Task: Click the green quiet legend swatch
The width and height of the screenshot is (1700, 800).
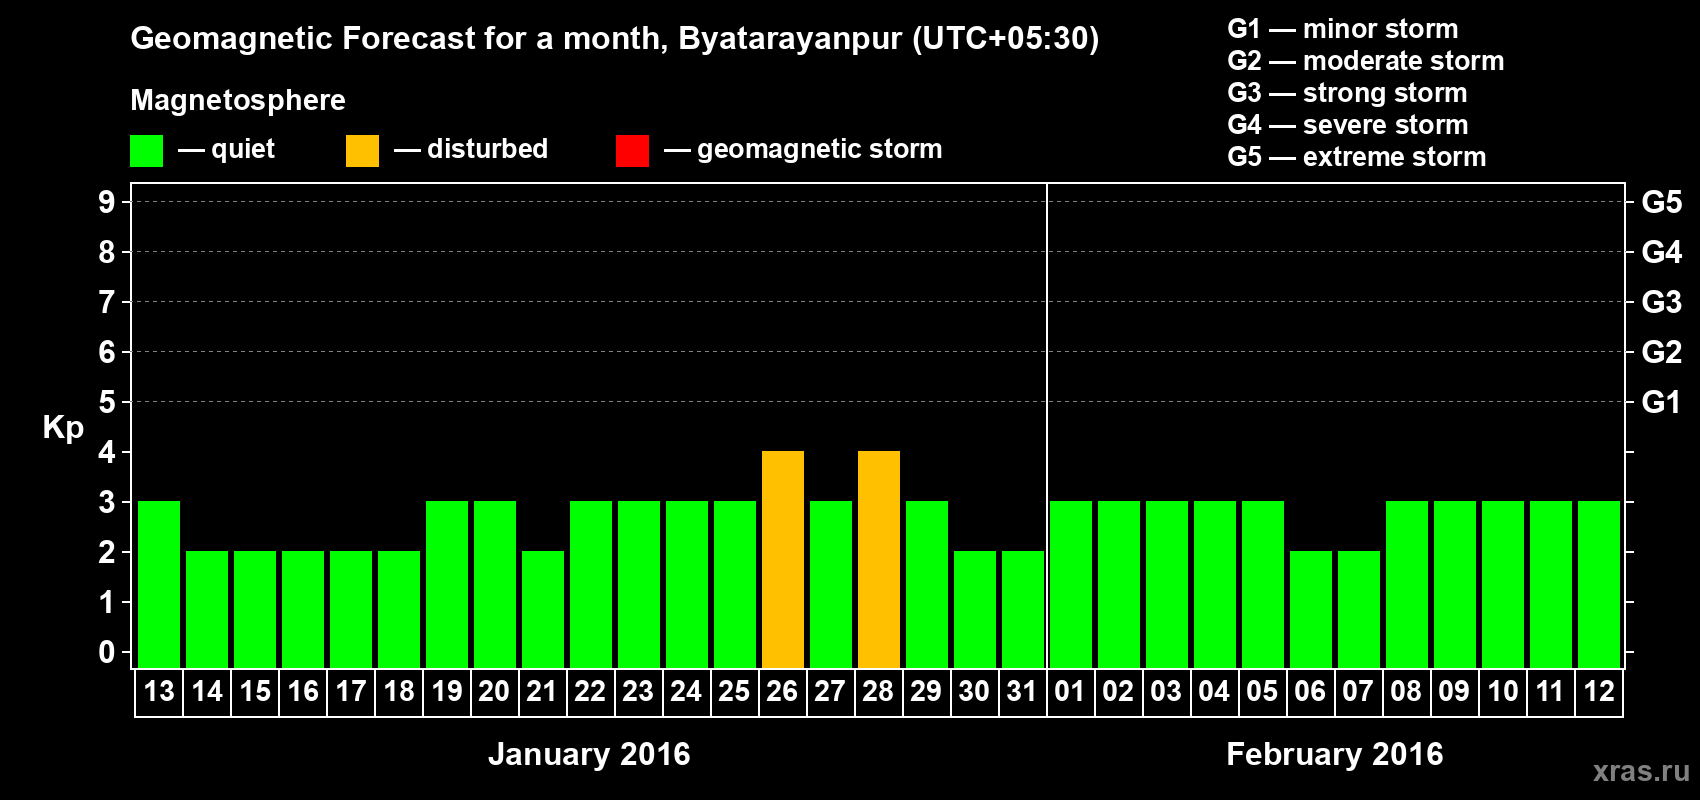Action: [147, 151]
